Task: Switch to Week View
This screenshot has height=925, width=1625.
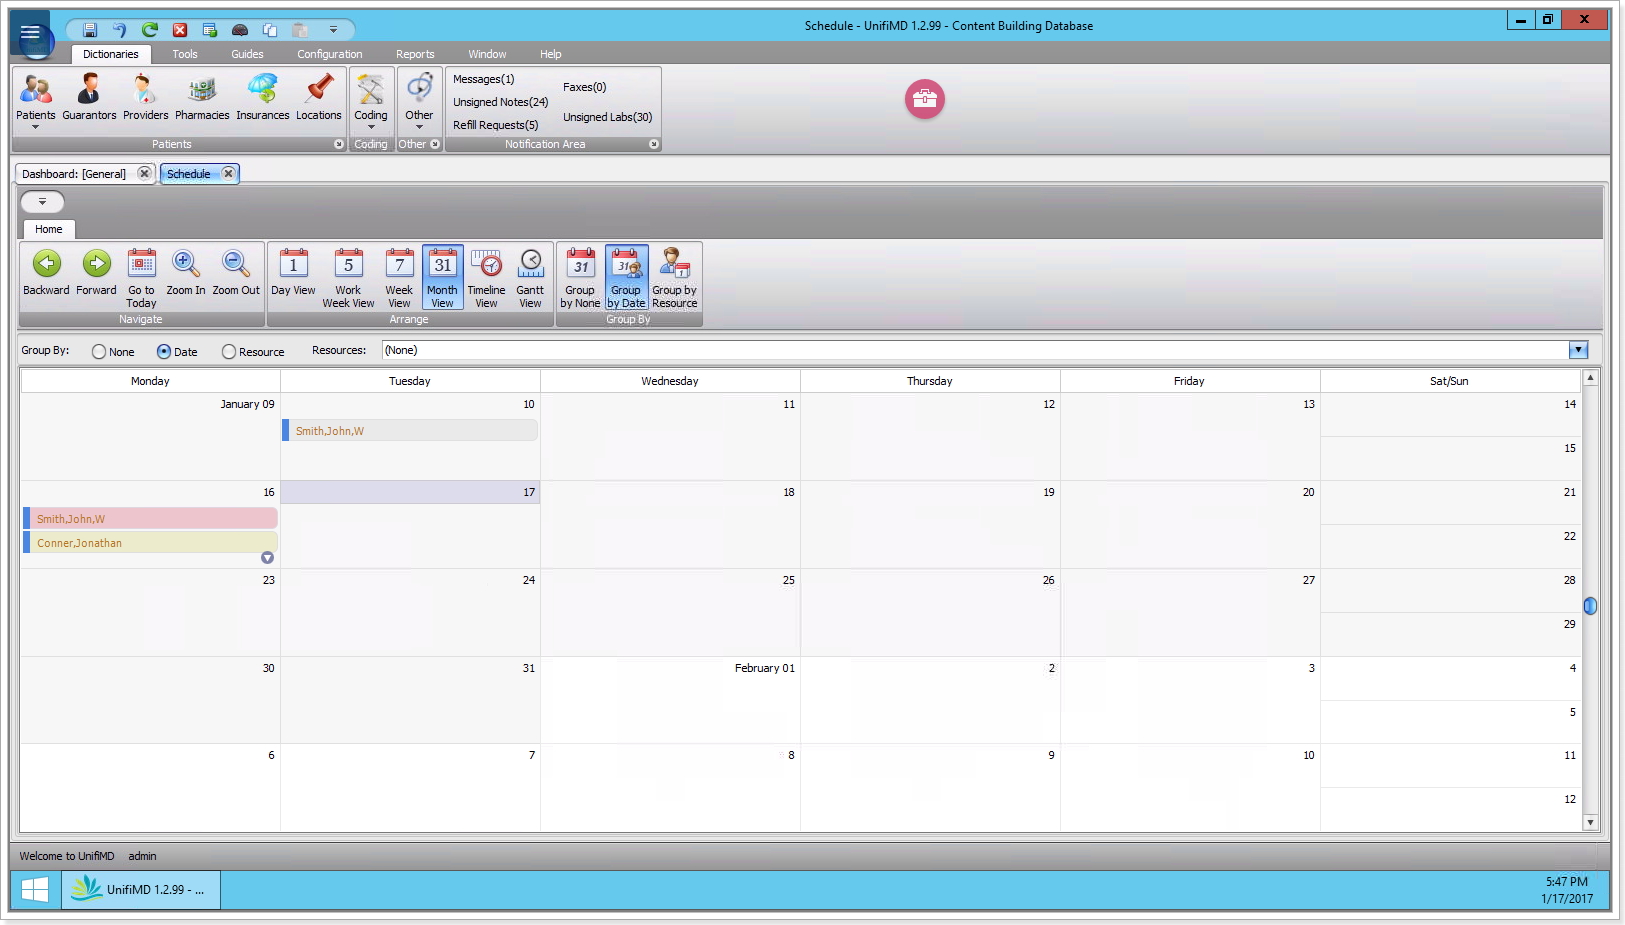Action: 399,277
